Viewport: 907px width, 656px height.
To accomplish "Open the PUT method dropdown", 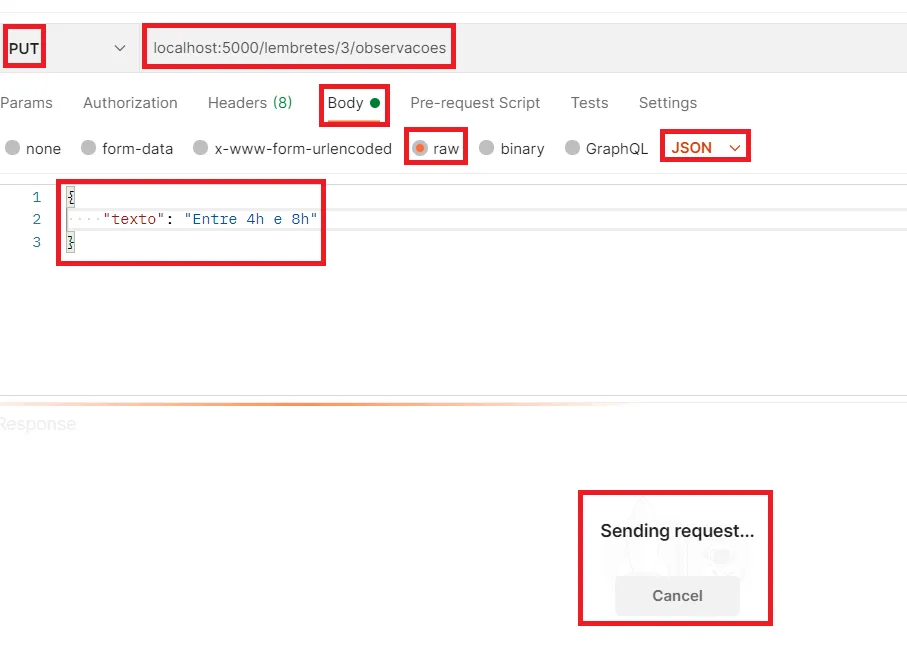I will click(67, 48).
